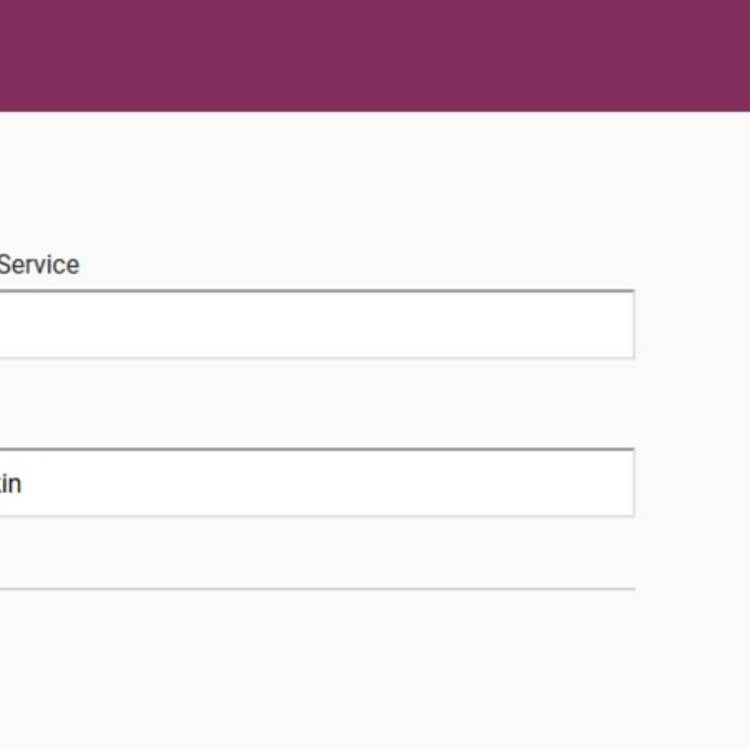Click the maroon title bar area
Image resolution: width=750 pixels, height=750 pixels.
375,56
